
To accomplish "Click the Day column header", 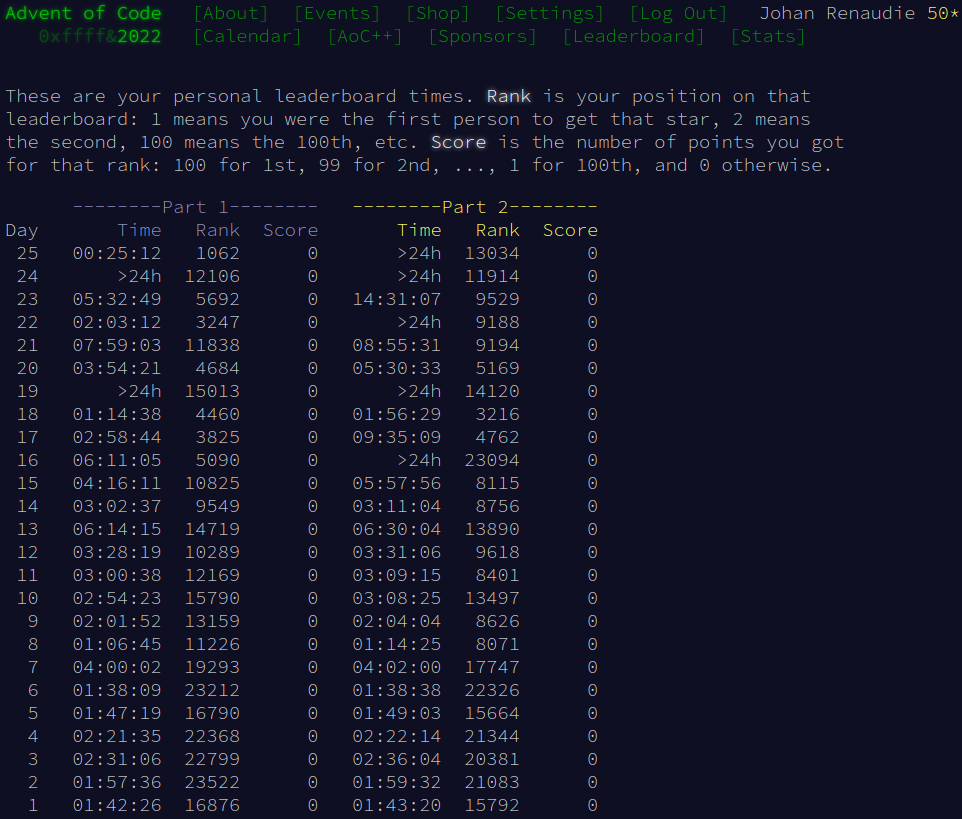I will click(x=22, y=230).
